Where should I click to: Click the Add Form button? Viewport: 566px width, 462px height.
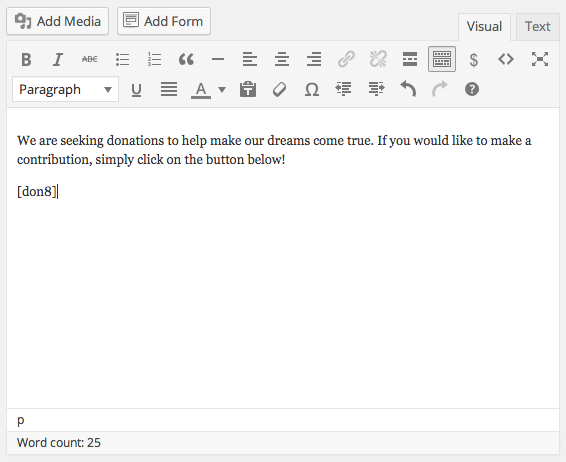pos(164,21)
